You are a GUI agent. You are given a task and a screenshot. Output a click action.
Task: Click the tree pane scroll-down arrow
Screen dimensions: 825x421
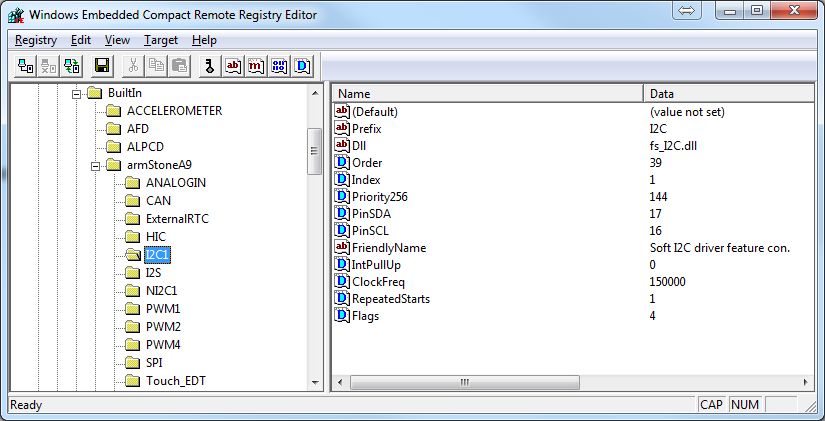[315, 383]
